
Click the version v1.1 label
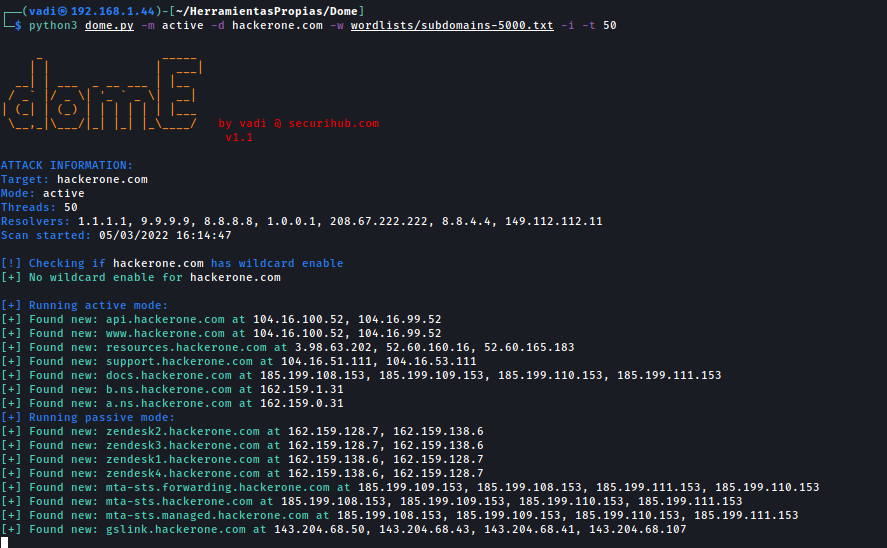239,137
